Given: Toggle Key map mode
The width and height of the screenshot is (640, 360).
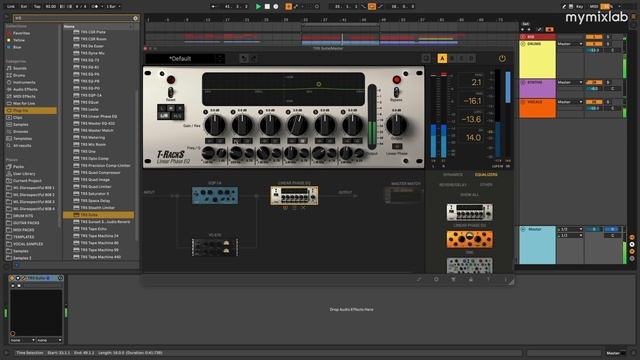Looking at the screenshot, I should pos(579,7).
